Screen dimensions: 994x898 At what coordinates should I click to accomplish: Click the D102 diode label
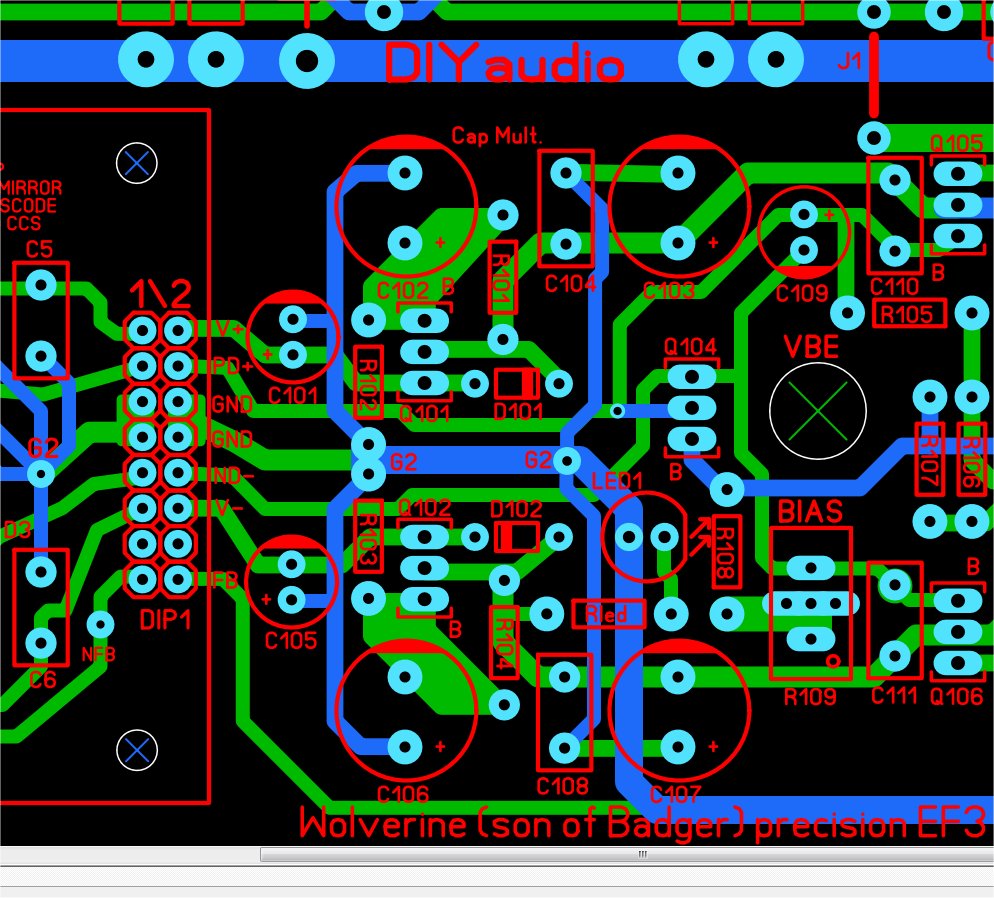(516, 510)
